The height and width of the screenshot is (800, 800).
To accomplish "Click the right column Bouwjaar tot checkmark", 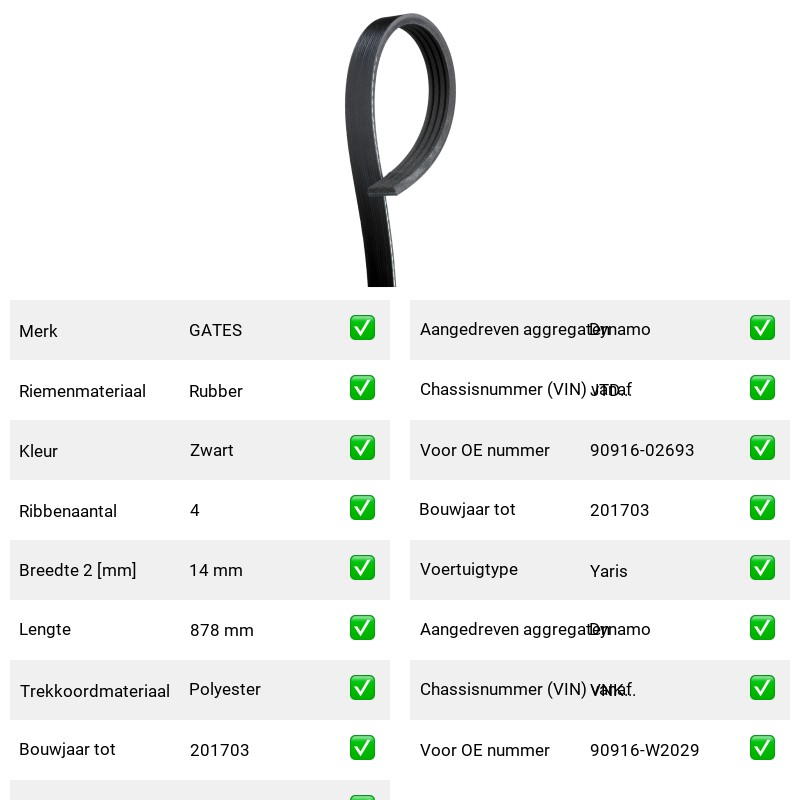I will tap(762, 508).
